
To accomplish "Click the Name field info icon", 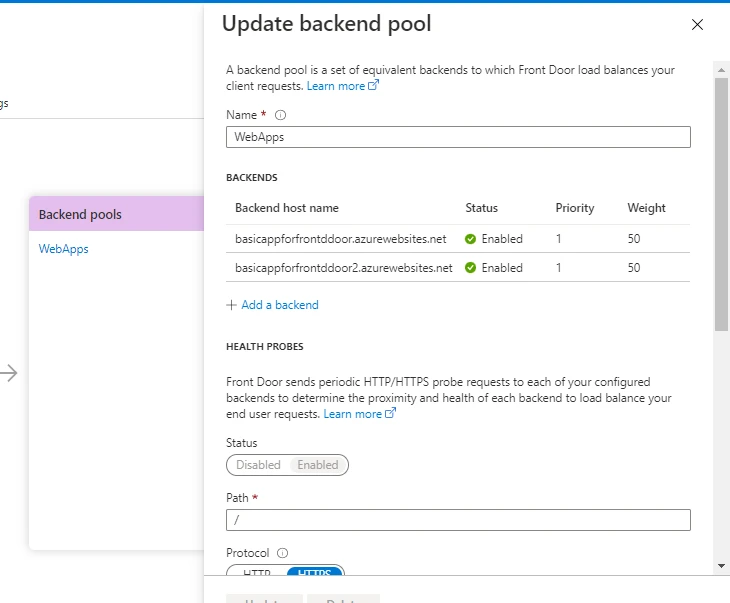I will click(x=280, y=115).
